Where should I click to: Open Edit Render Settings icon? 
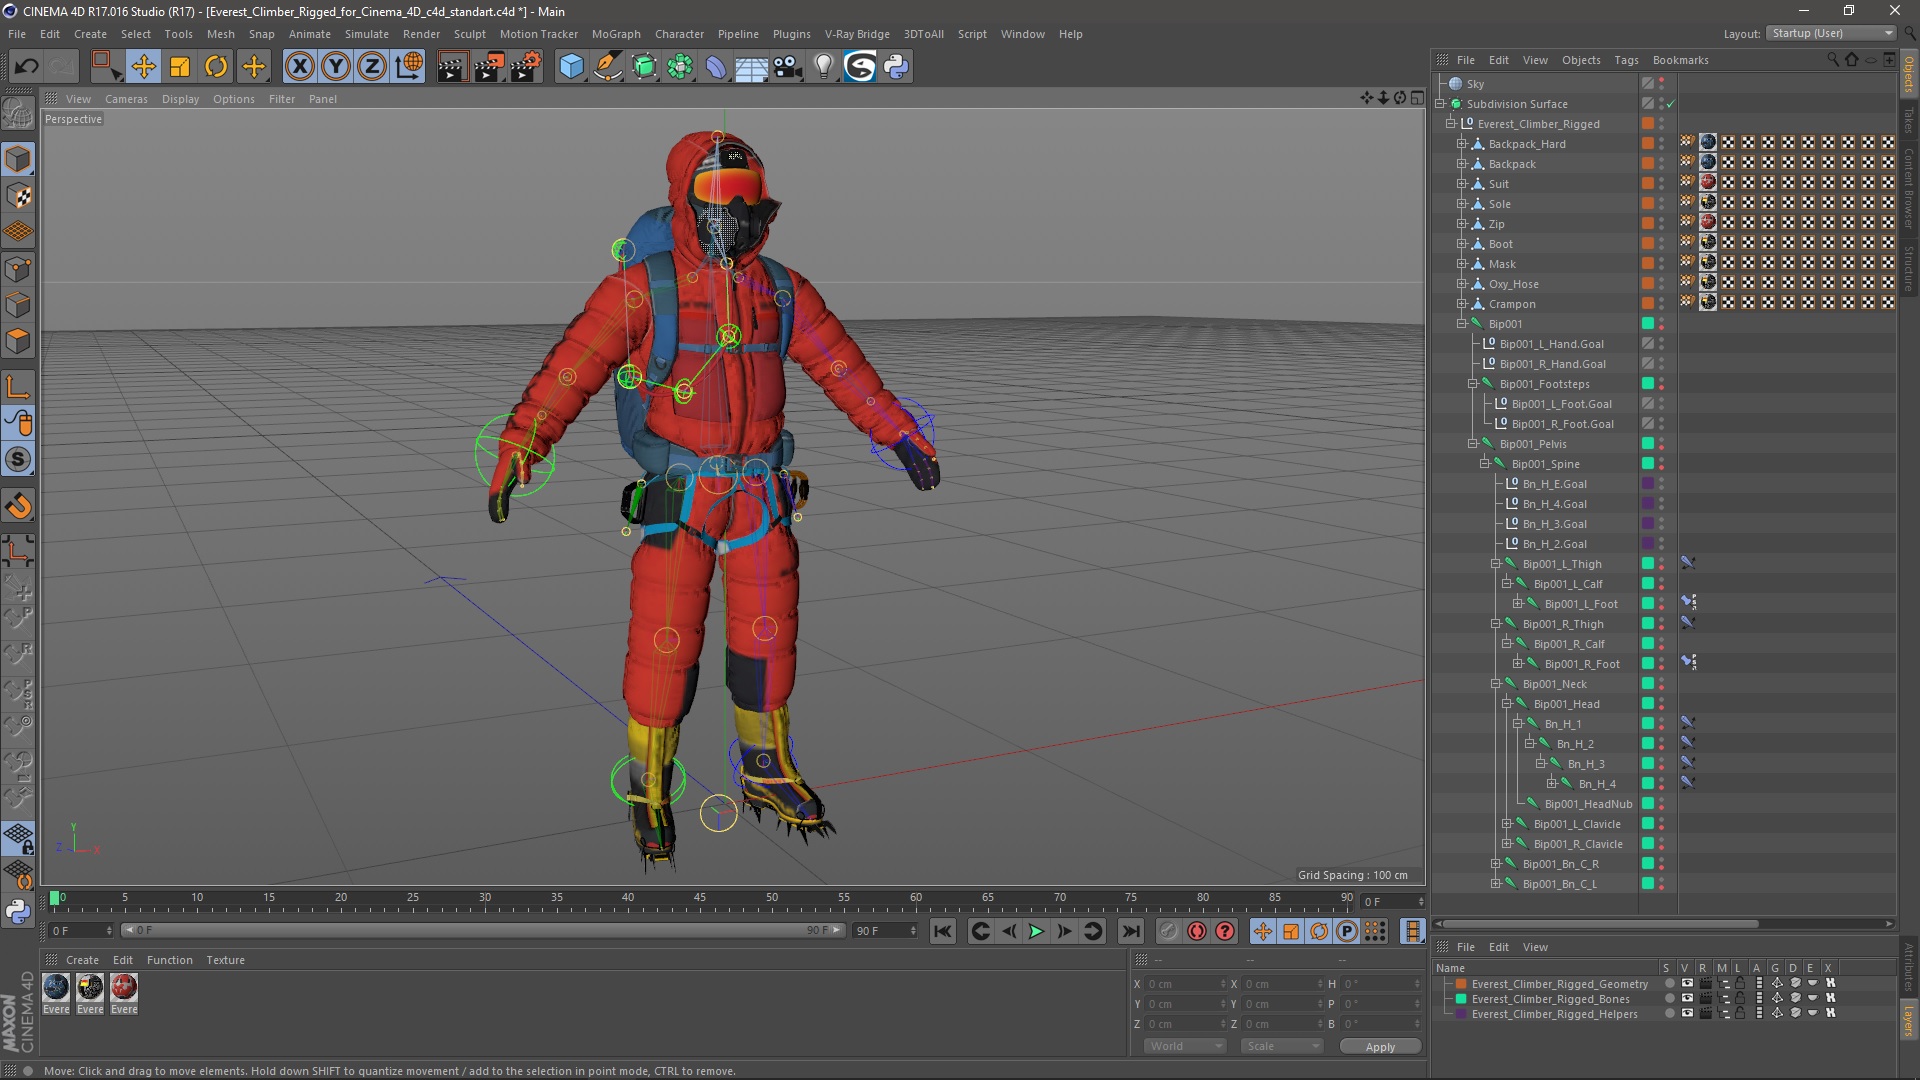pos(526,67)
